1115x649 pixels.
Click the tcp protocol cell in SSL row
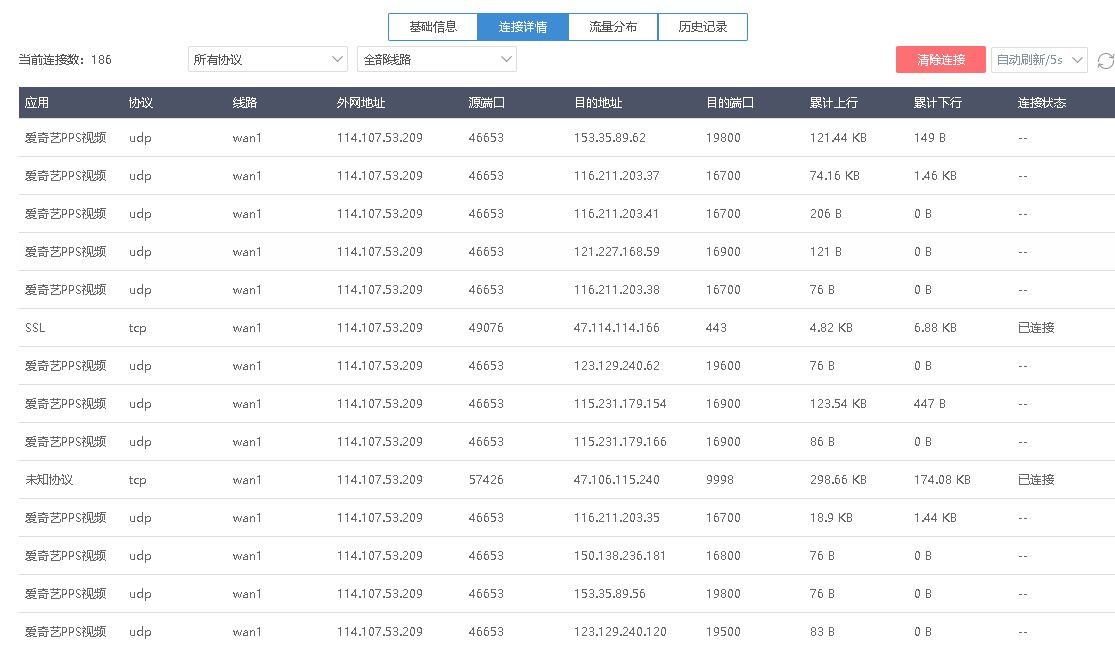137,328
